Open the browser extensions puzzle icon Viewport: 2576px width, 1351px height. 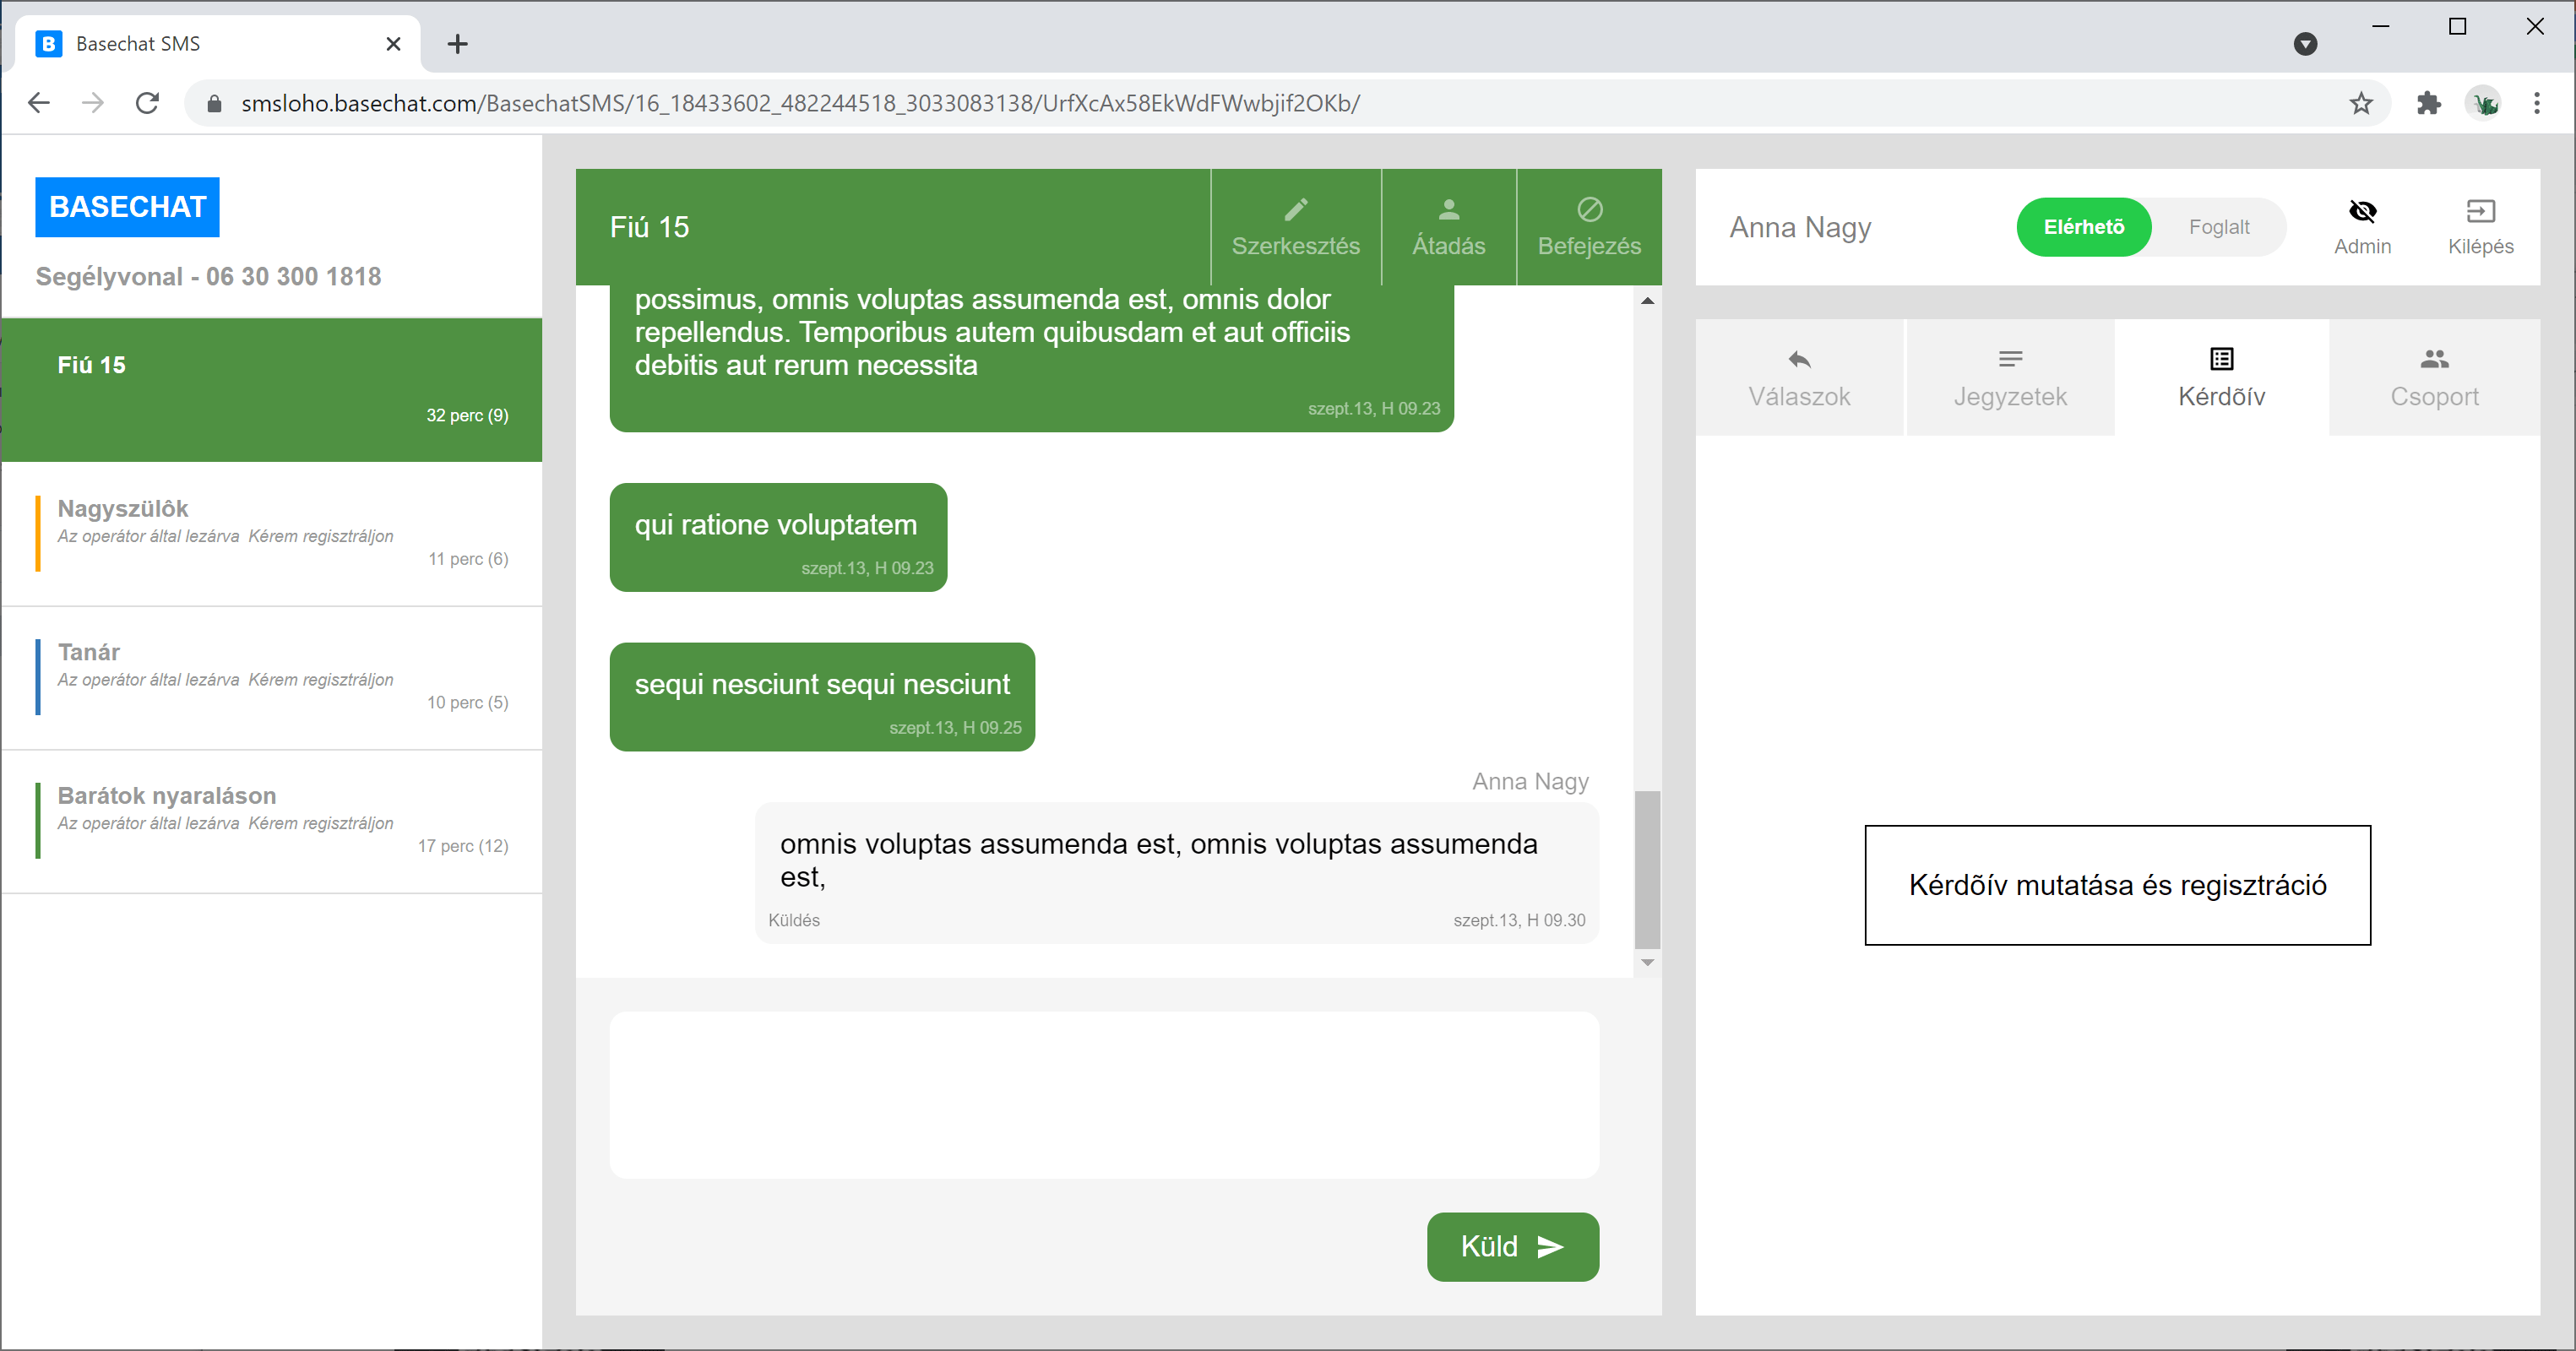(2428, 103)
